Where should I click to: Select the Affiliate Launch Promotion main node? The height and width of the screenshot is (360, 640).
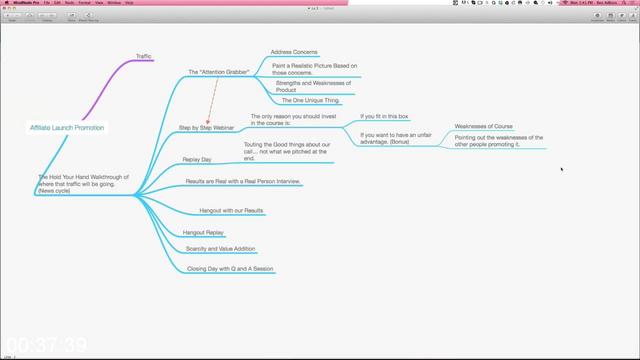67,128
